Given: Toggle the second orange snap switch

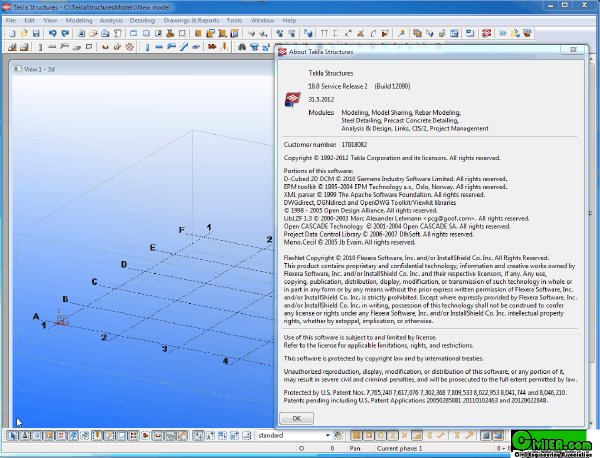Looking at the screenshot, I should [368, 435].
